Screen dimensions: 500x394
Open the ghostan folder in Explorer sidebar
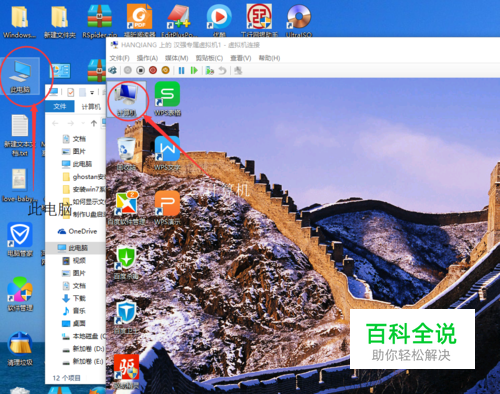coord(84,176)
